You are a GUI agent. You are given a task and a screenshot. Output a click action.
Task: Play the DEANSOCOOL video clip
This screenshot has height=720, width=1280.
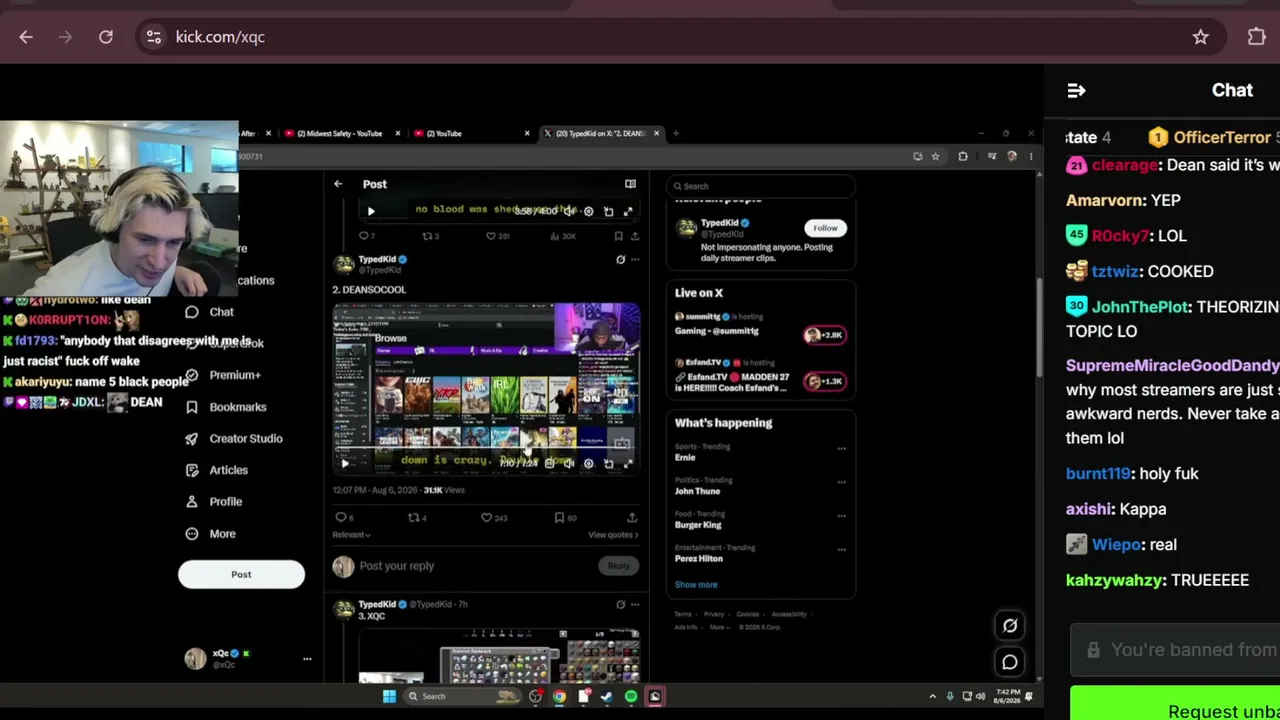pos(345,463)
